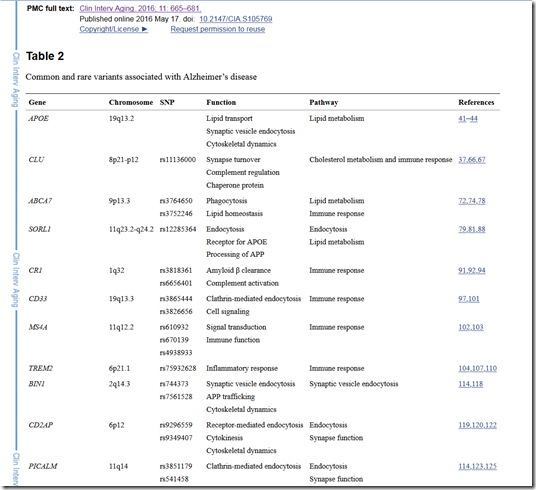Select the APOE gene name

[38, 118]
